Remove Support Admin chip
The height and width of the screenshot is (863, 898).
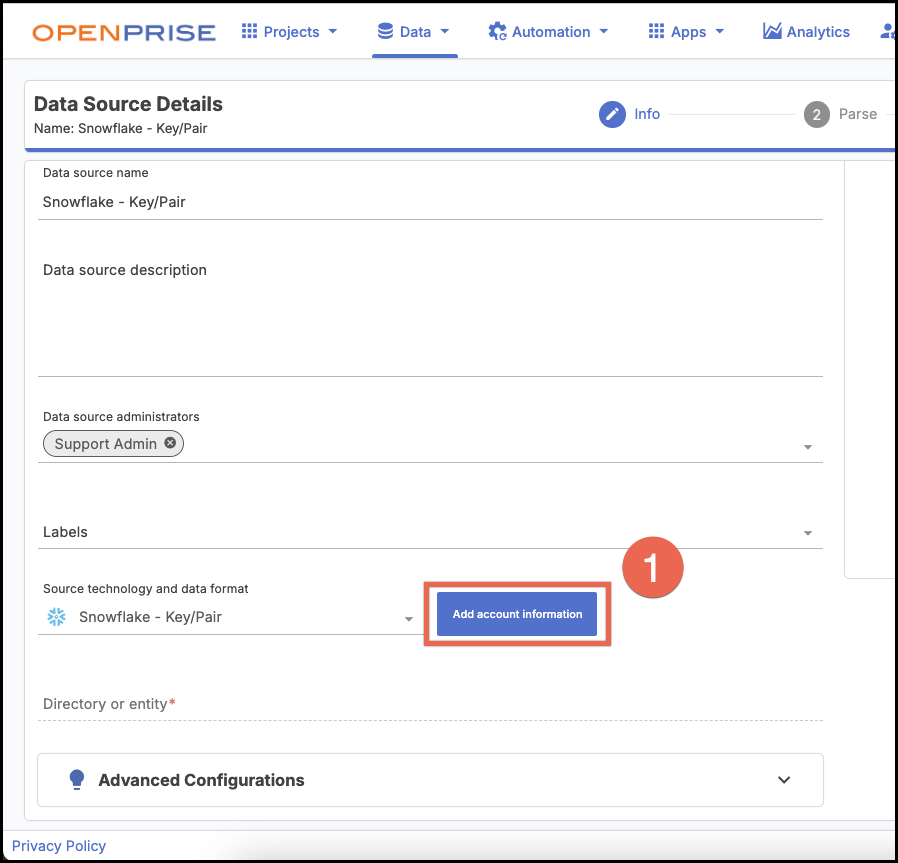(170, 443)
